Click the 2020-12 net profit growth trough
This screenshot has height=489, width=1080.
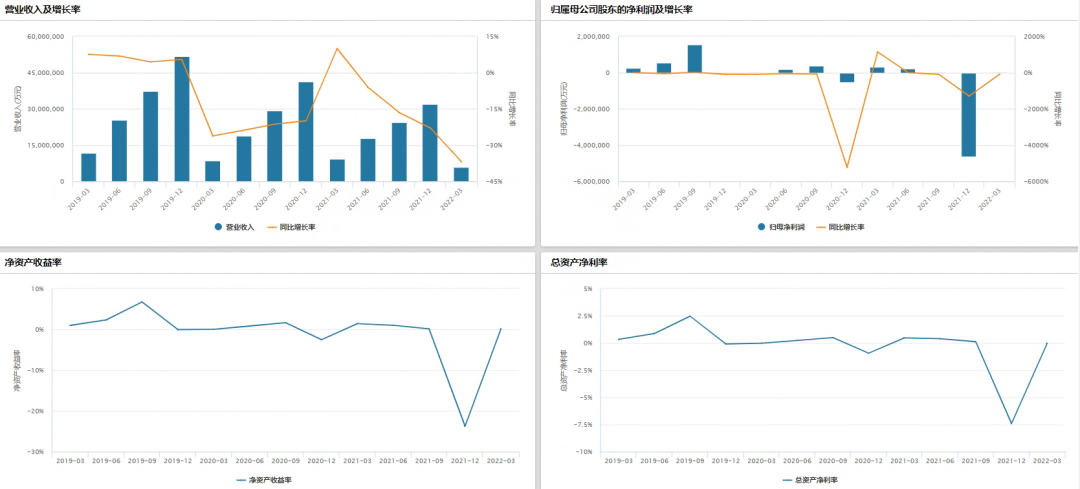[847, 167]
